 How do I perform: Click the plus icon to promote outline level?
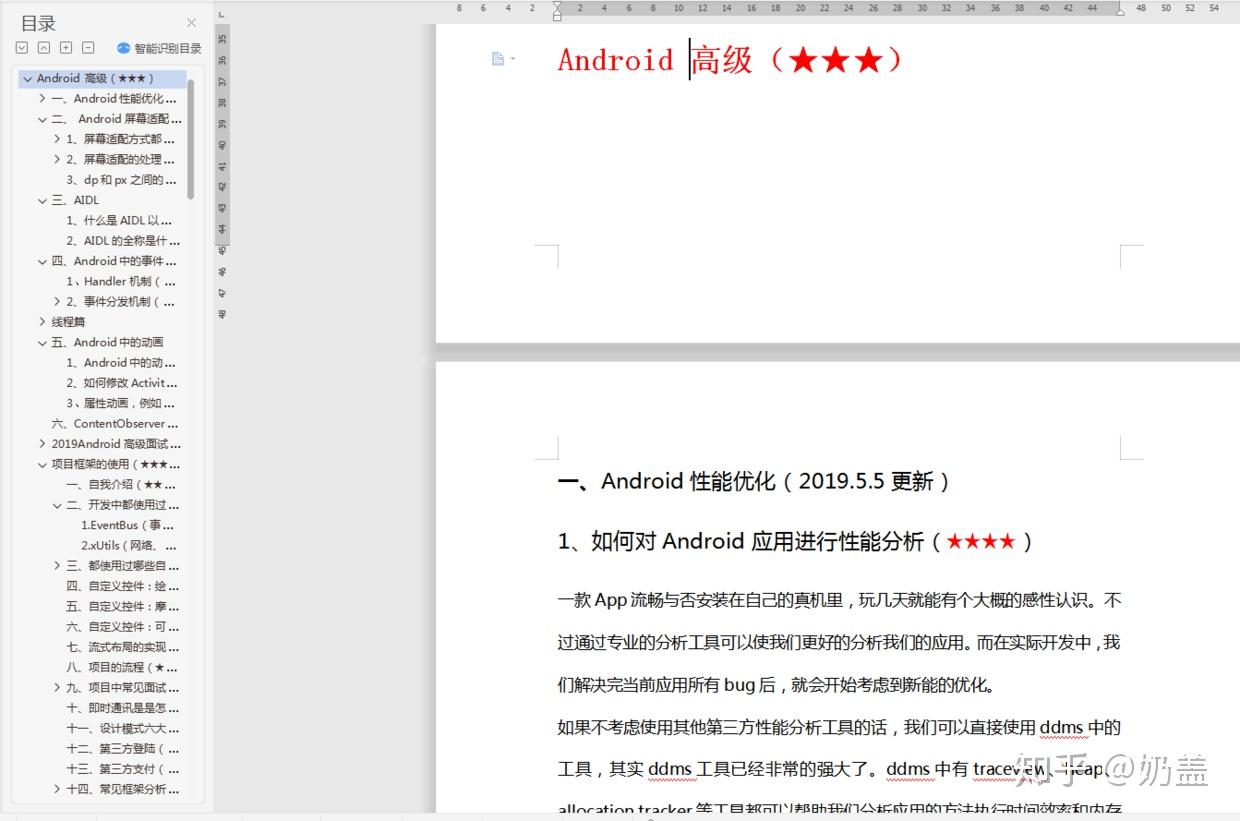(66, 47)
